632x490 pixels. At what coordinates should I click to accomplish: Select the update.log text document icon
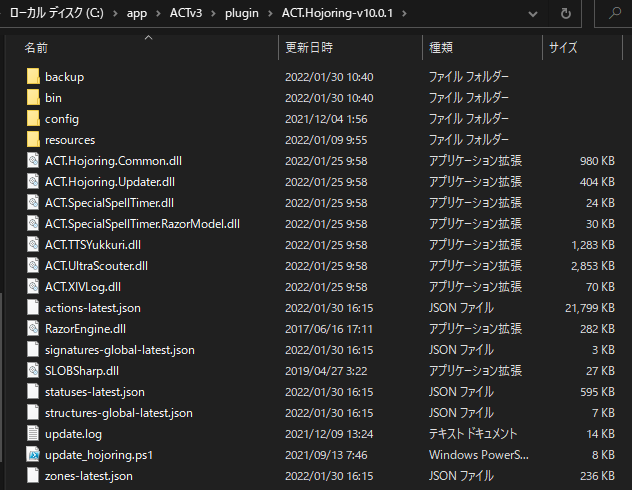[x=33, y=434]
